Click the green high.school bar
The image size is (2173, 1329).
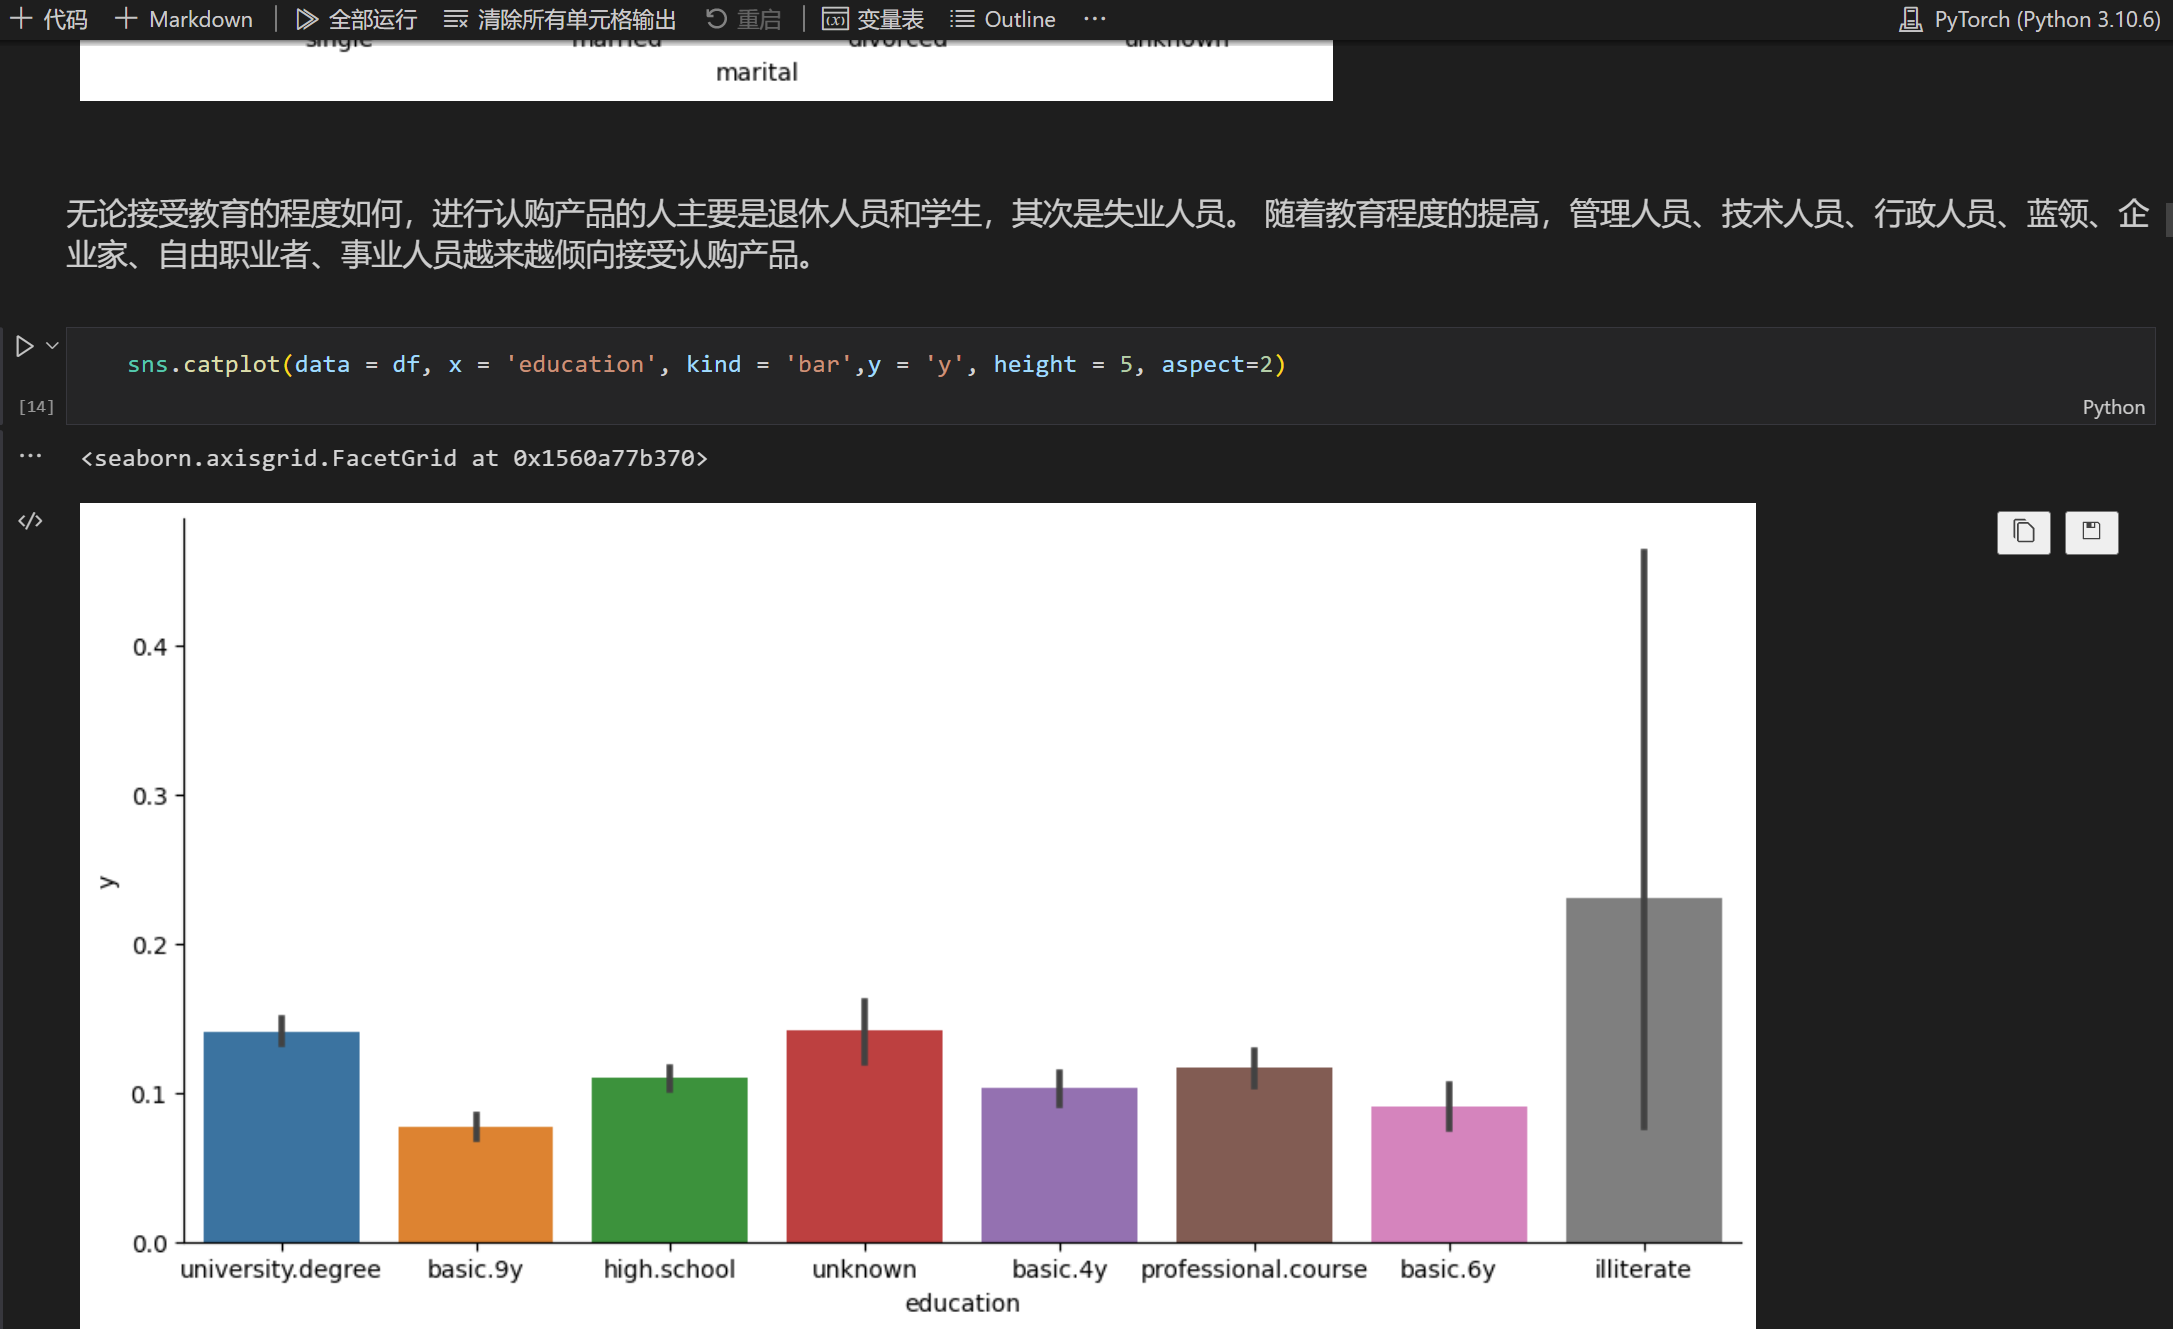(x=670, y=1160)
